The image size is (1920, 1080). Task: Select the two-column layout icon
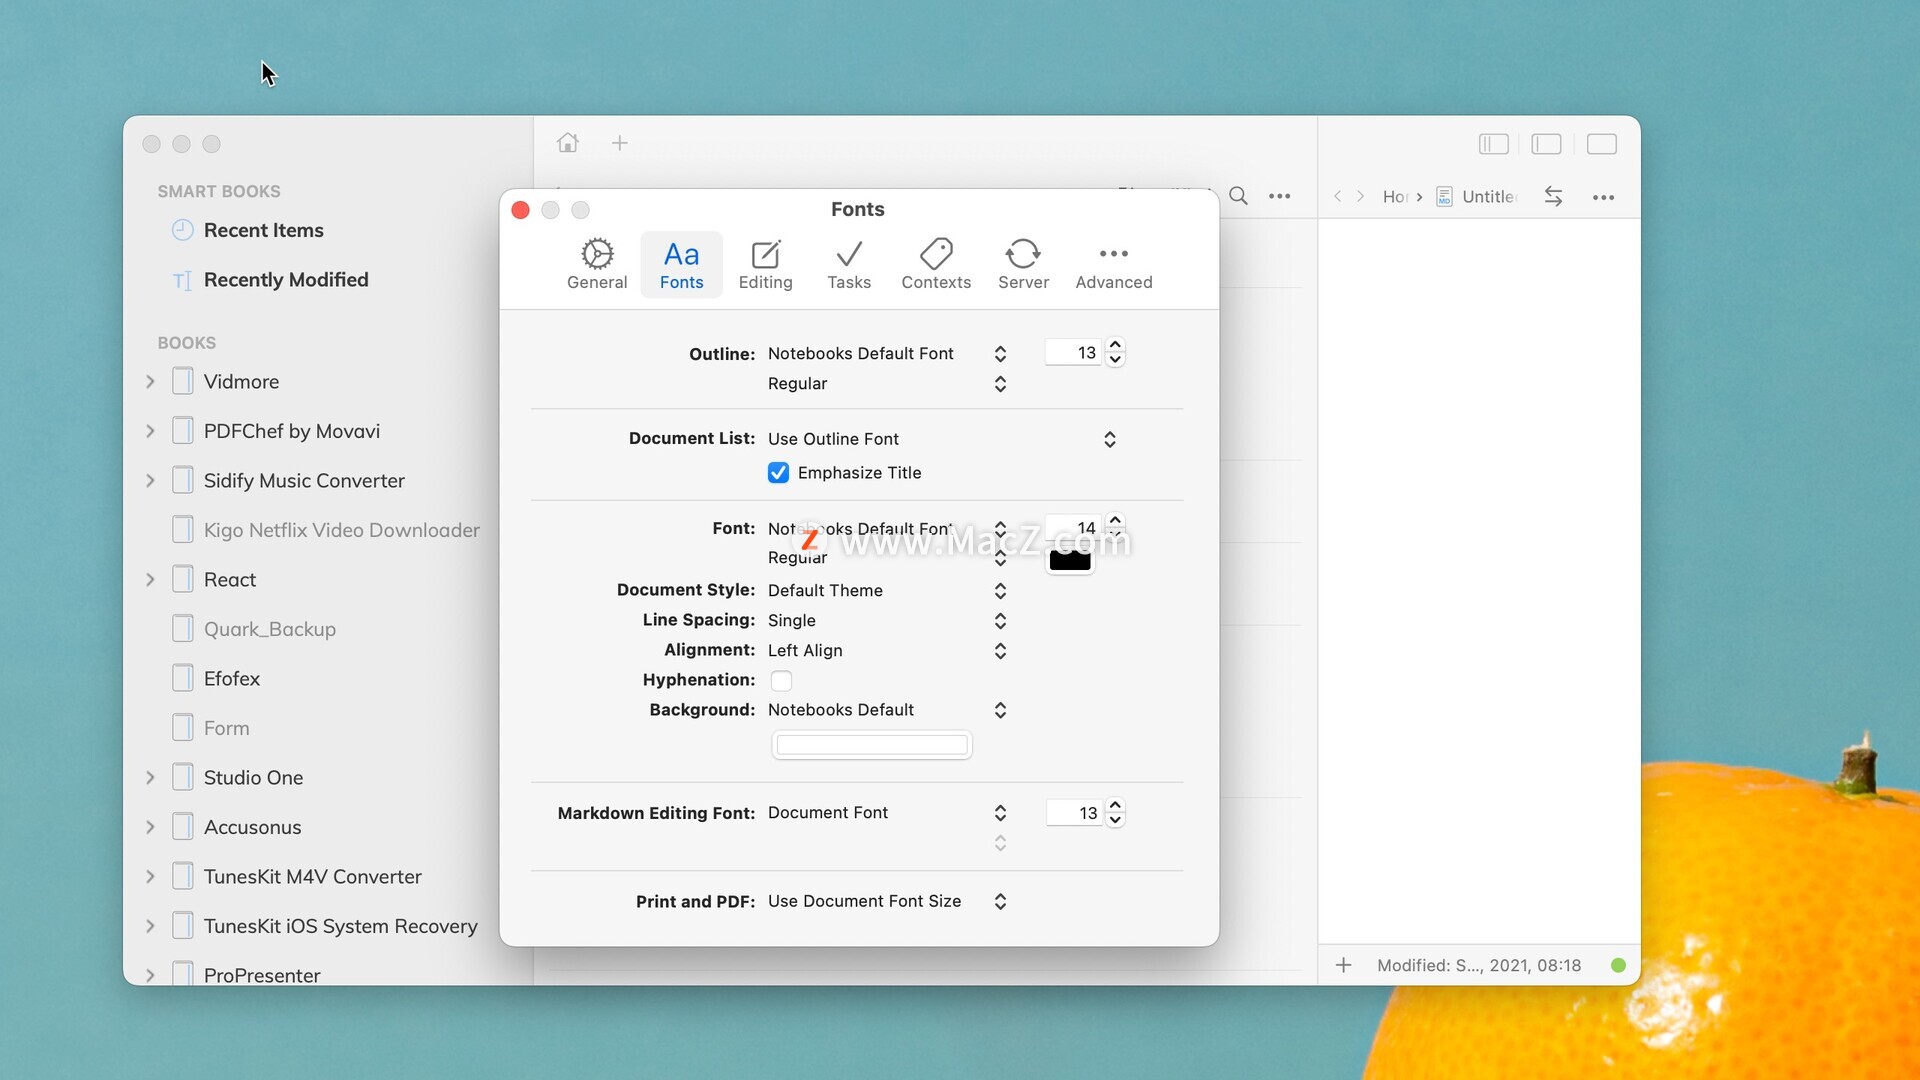click(1547, 144)
